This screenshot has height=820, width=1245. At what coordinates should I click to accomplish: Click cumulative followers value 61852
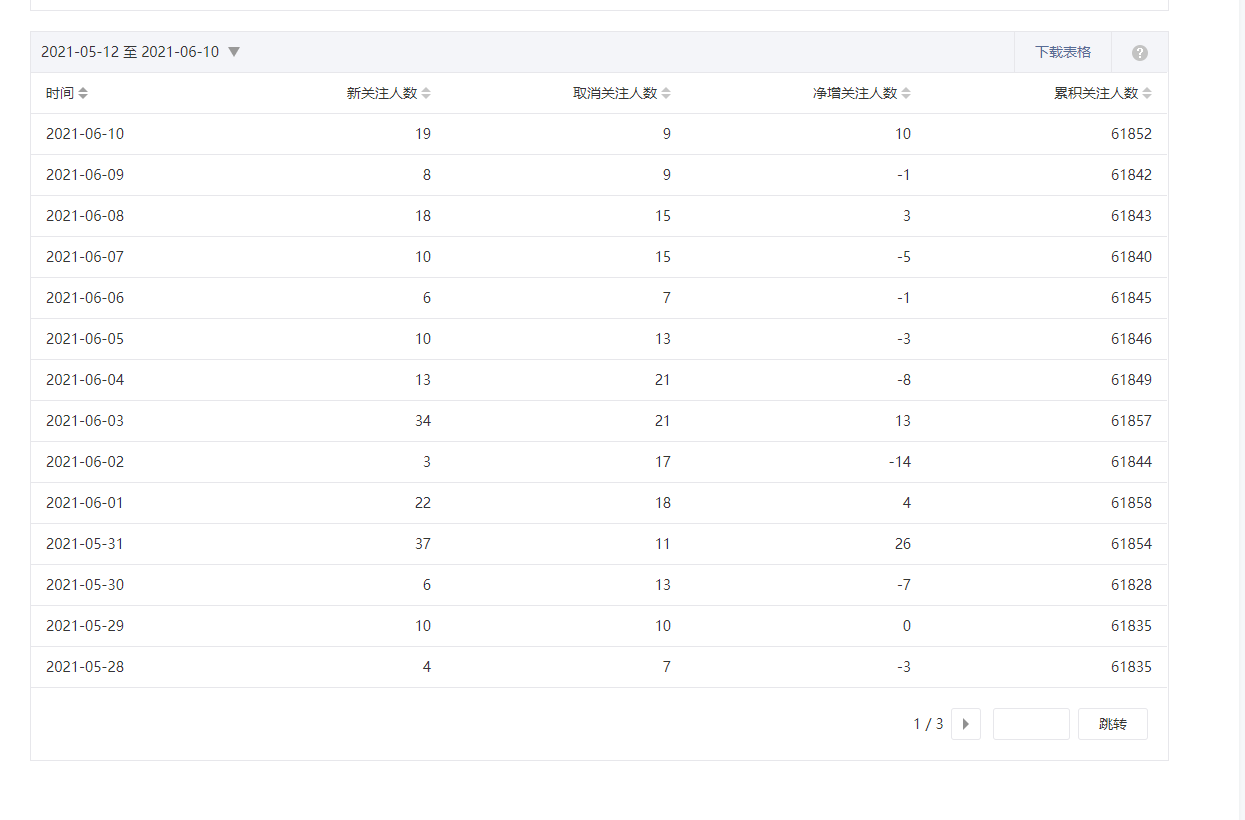tap(1131, 134)
